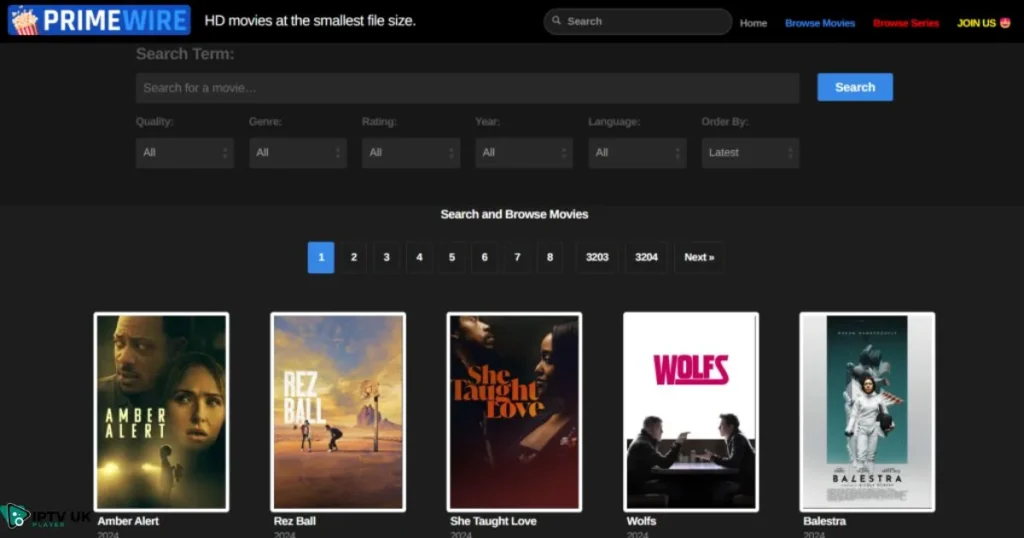Click the 'Search and Browse Movies' heading
The image size is (1024, 538).
[514, 214]
